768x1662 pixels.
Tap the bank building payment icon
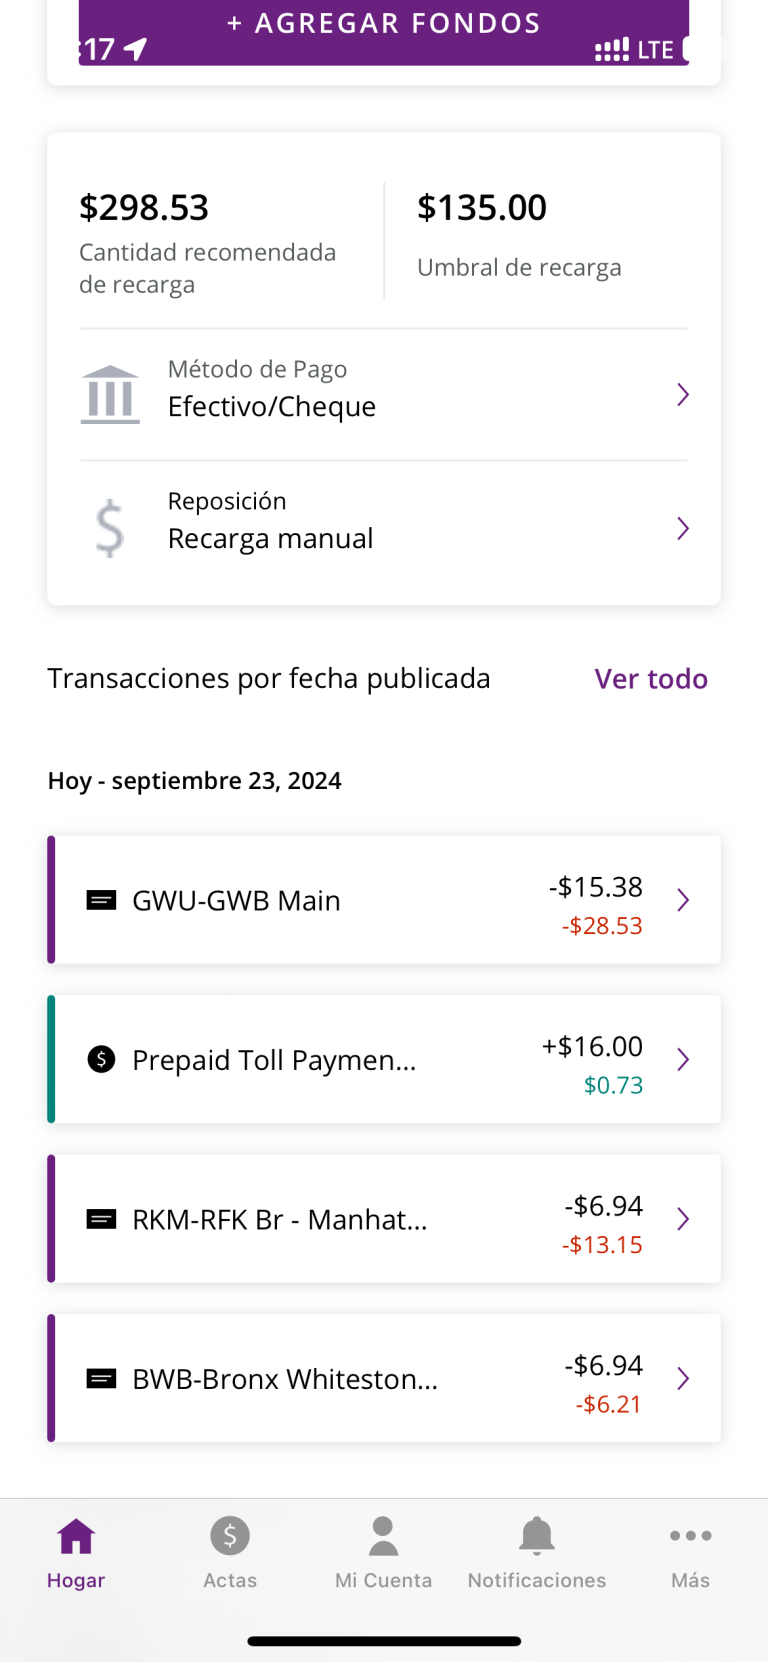tap(110, 394)
